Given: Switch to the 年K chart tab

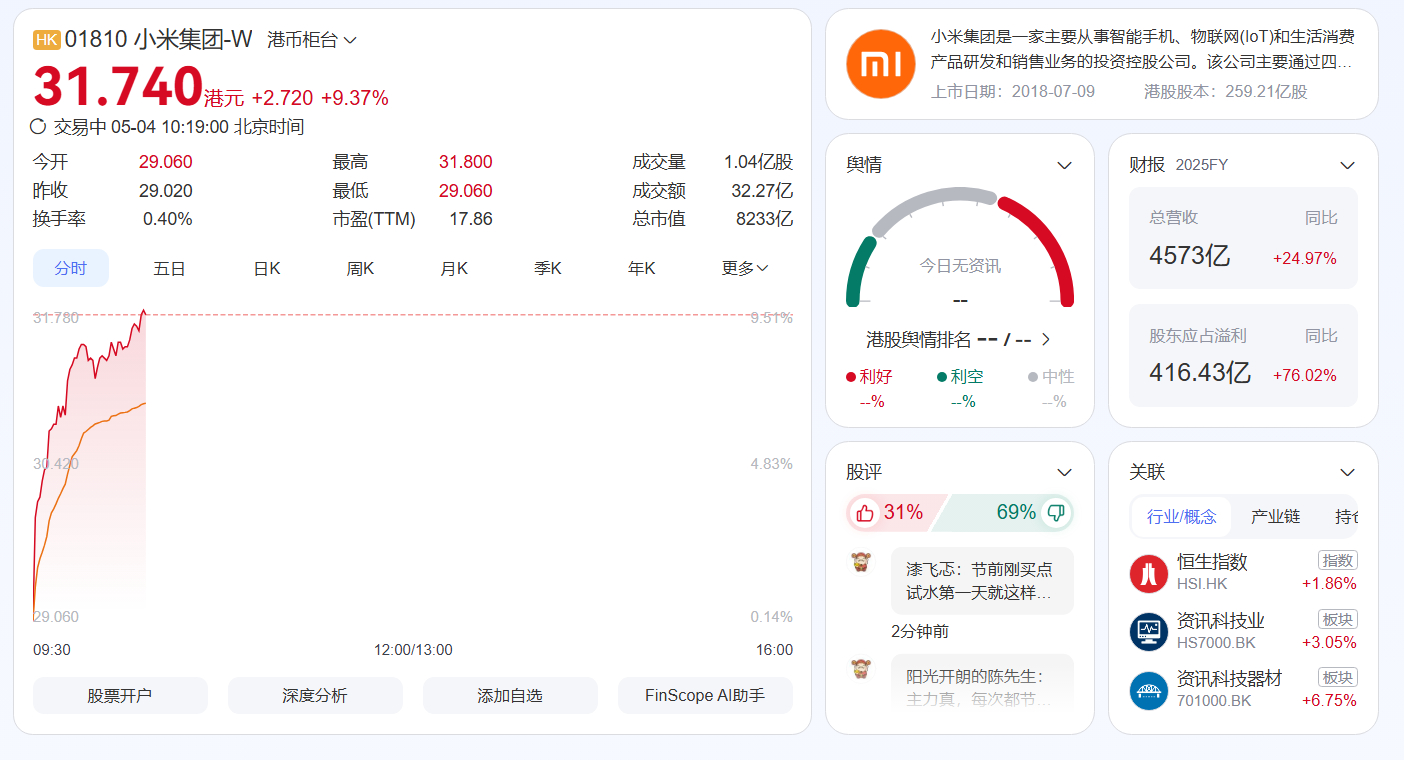Looking at the screenshot, I should 642,268.
